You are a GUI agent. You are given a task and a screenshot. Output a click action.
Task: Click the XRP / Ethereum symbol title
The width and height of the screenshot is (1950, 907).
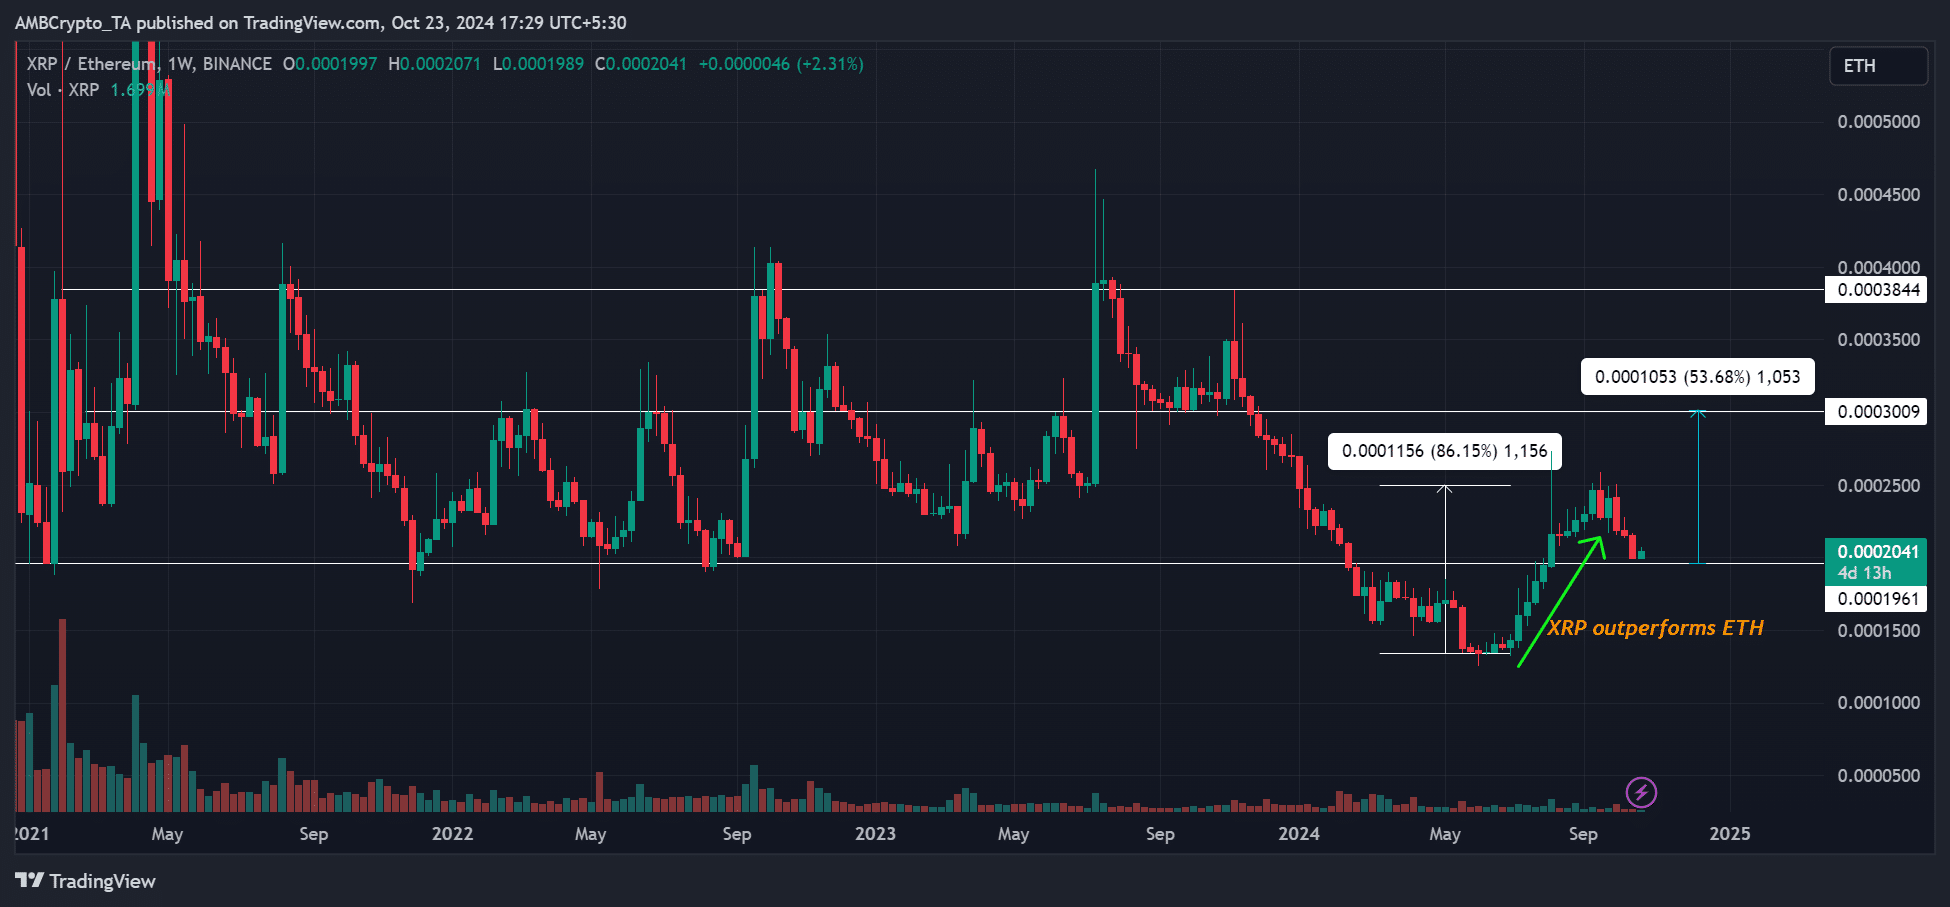tap(91, 64)
